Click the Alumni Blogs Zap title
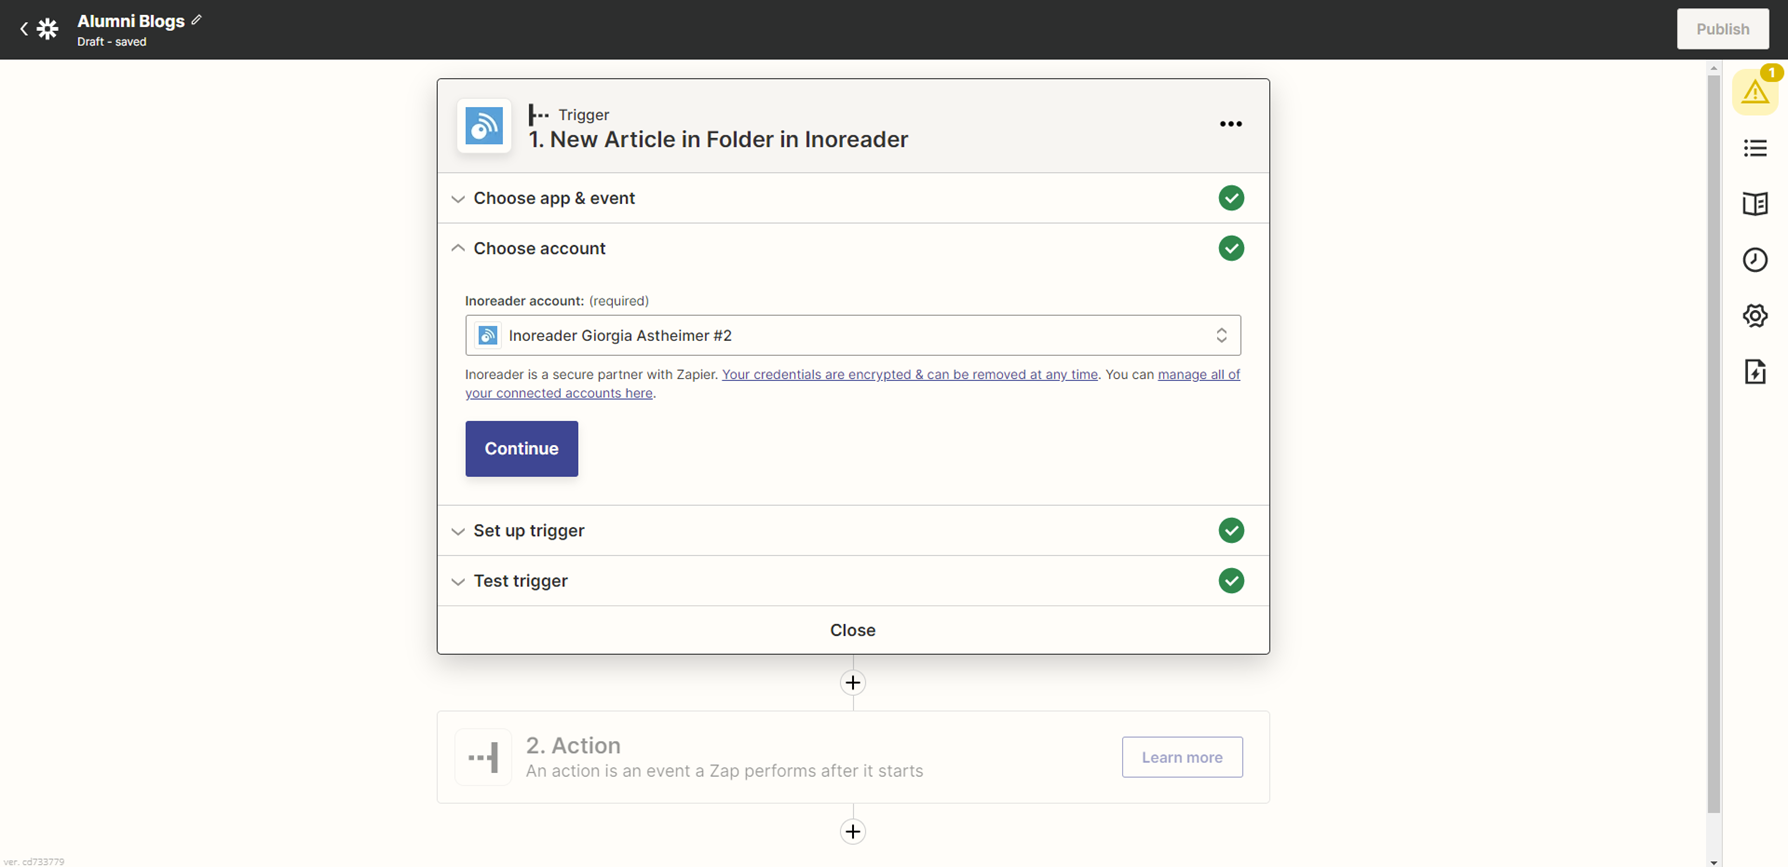This screenshot has width=1788, height=867. tap(131, 21)
